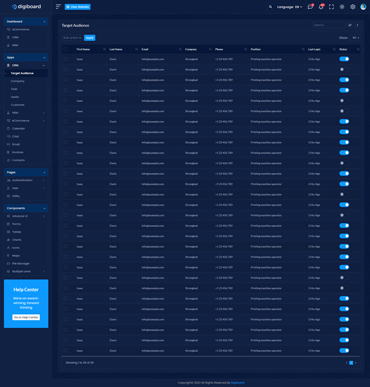This screenshot has height=387, width=370.
Task: Open the messages chat icon in header
Action: coord(310,7)
